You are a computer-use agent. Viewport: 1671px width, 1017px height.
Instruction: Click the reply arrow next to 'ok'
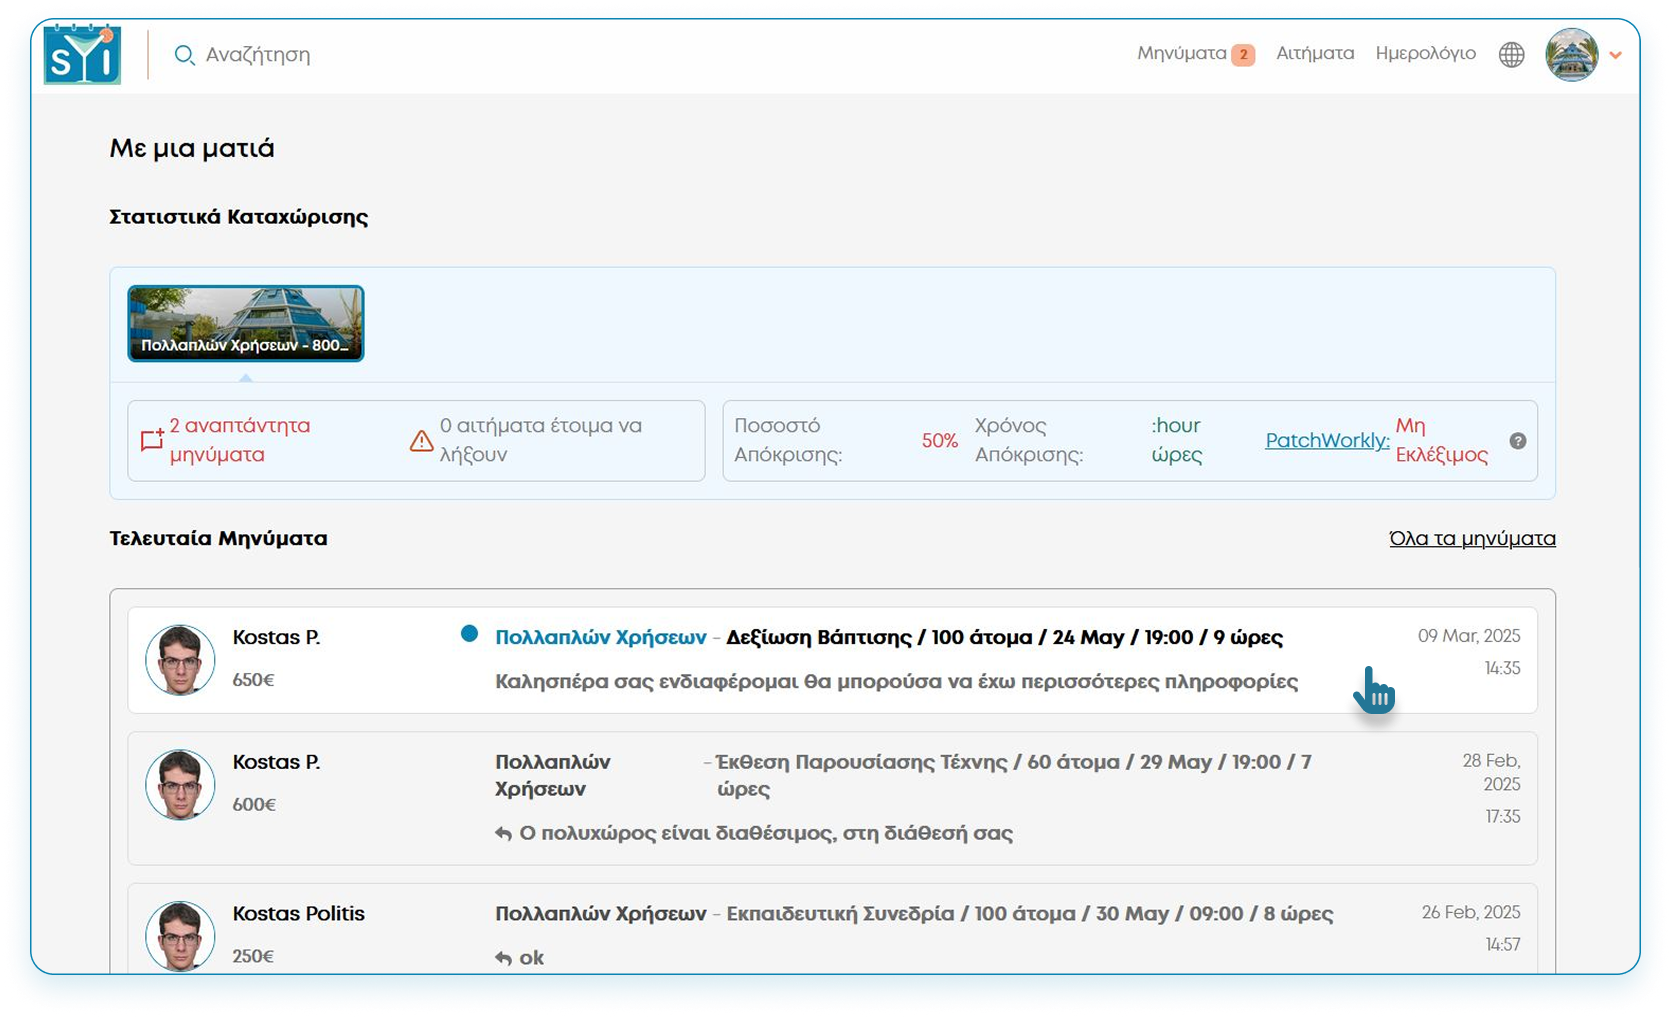click(x=503, y=958)
